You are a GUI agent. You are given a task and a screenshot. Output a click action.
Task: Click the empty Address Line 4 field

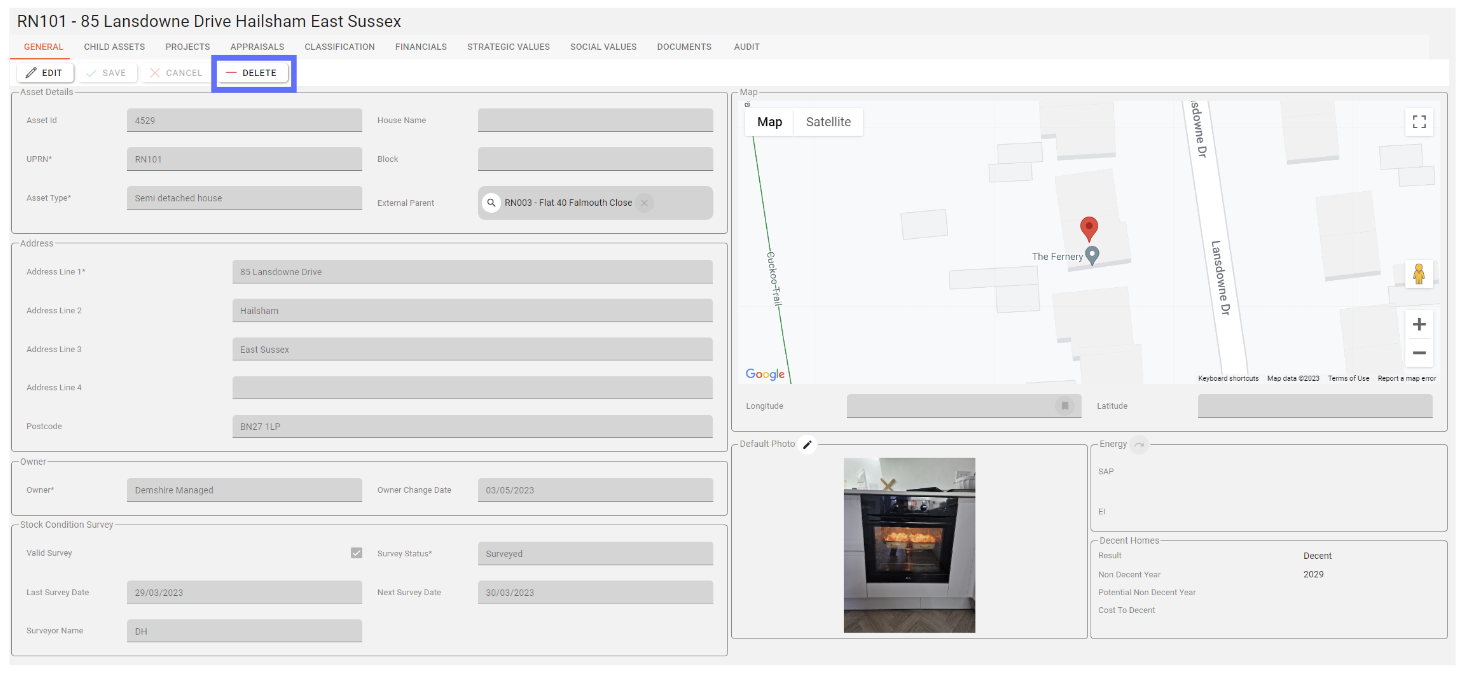[472, 388]
